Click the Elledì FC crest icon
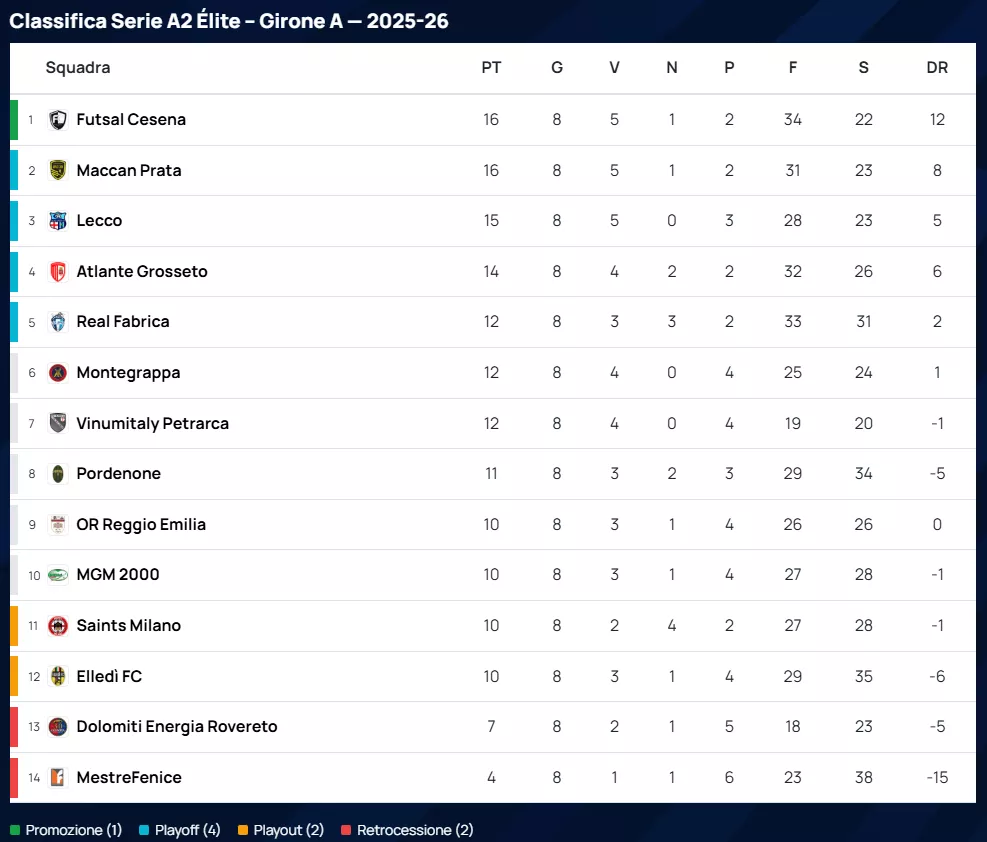987x842 pixels. point(58,676)
